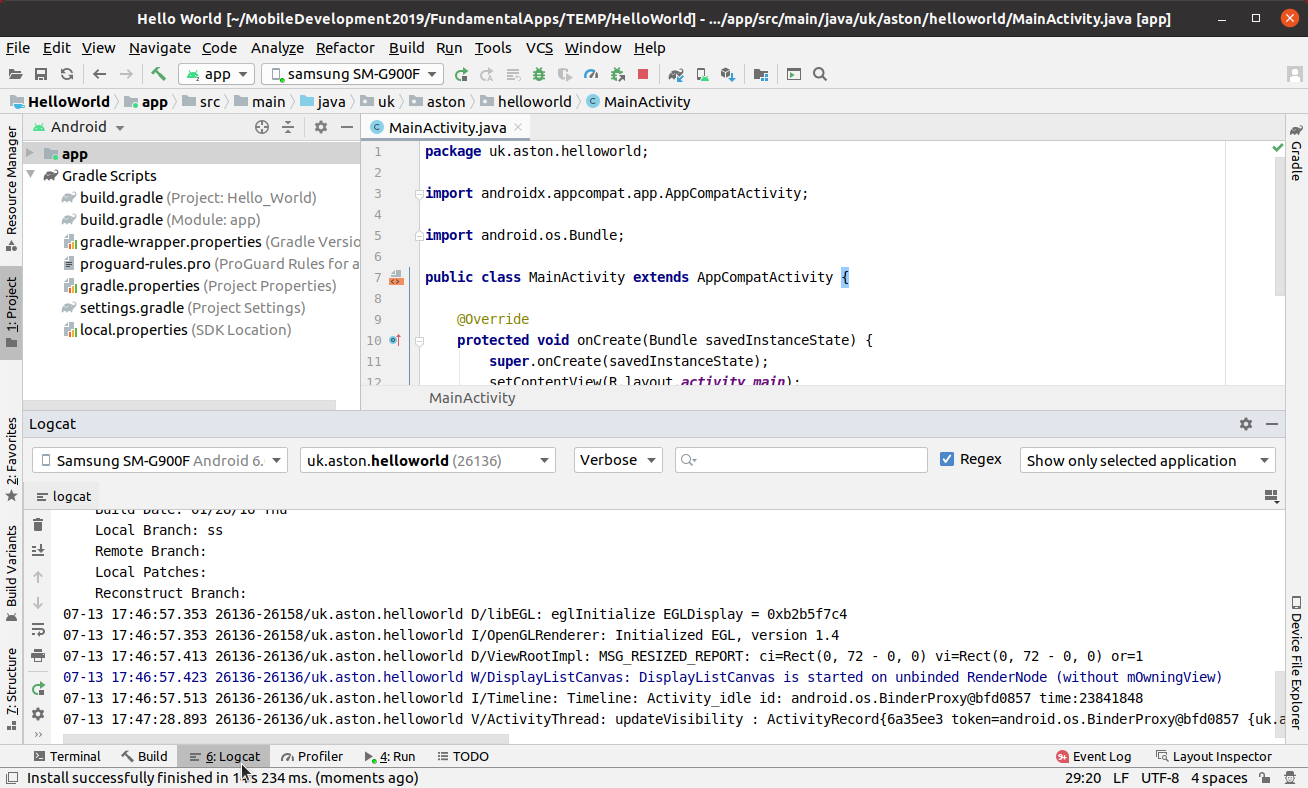Screen dimensions: 1308x788
Task: Click 4 spaces indent in status bar
Action: pyautogui.click(x=1221, y=778)
